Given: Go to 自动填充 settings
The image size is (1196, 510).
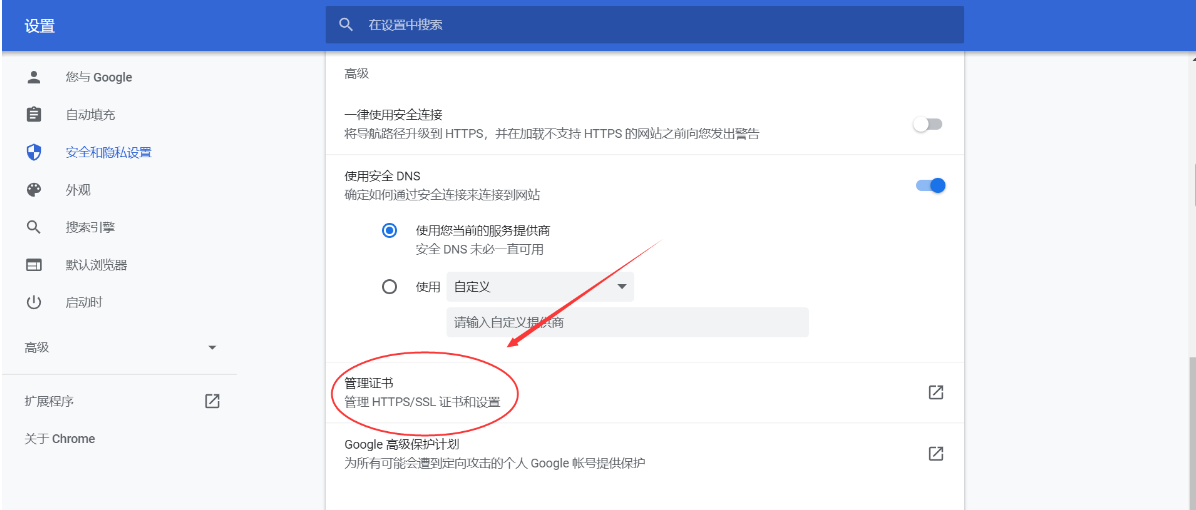Looking at the screenshot, I should tap(90, 114).
